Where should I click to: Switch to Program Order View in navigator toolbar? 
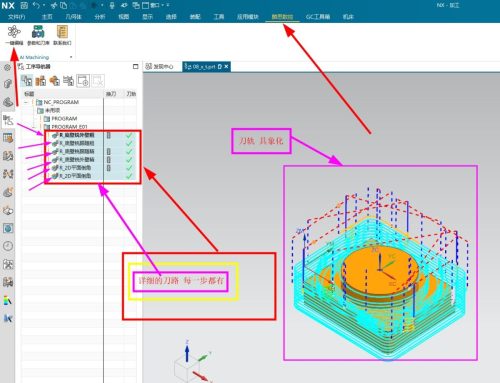27,81
